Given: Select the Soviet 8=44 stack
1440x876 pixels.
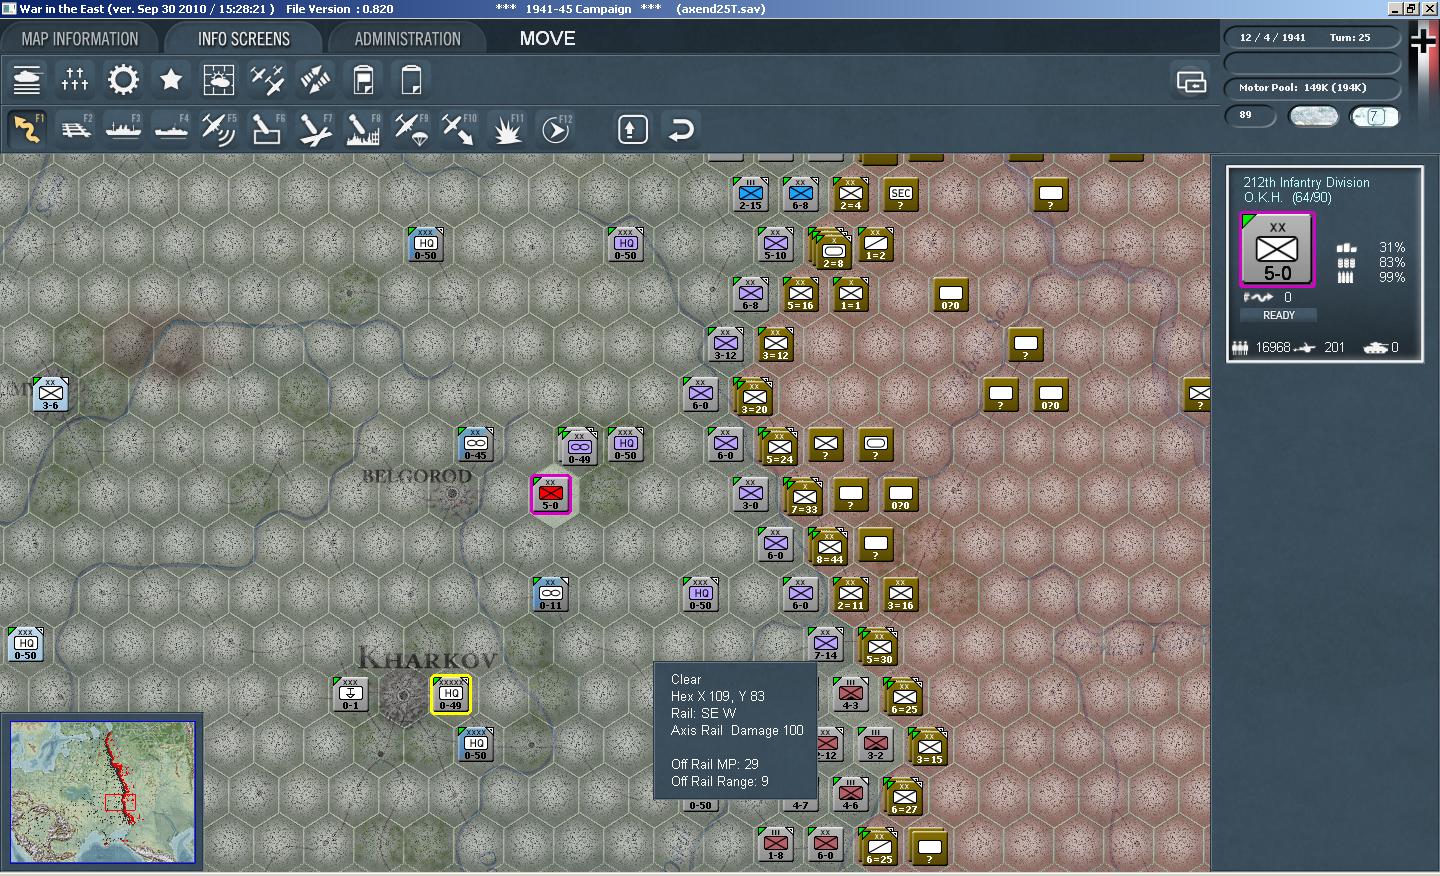Looking at the screenshot, I should (828, 546).
